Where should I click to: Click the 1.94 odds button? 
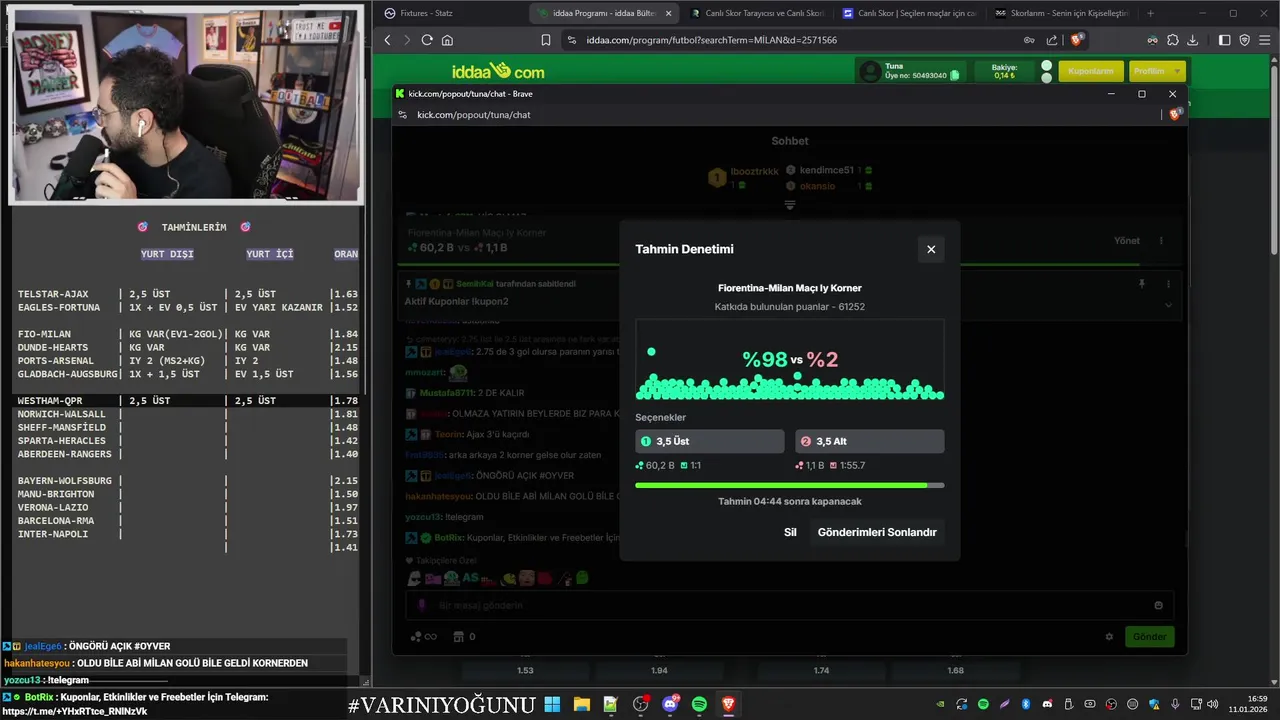pos(659,670)
